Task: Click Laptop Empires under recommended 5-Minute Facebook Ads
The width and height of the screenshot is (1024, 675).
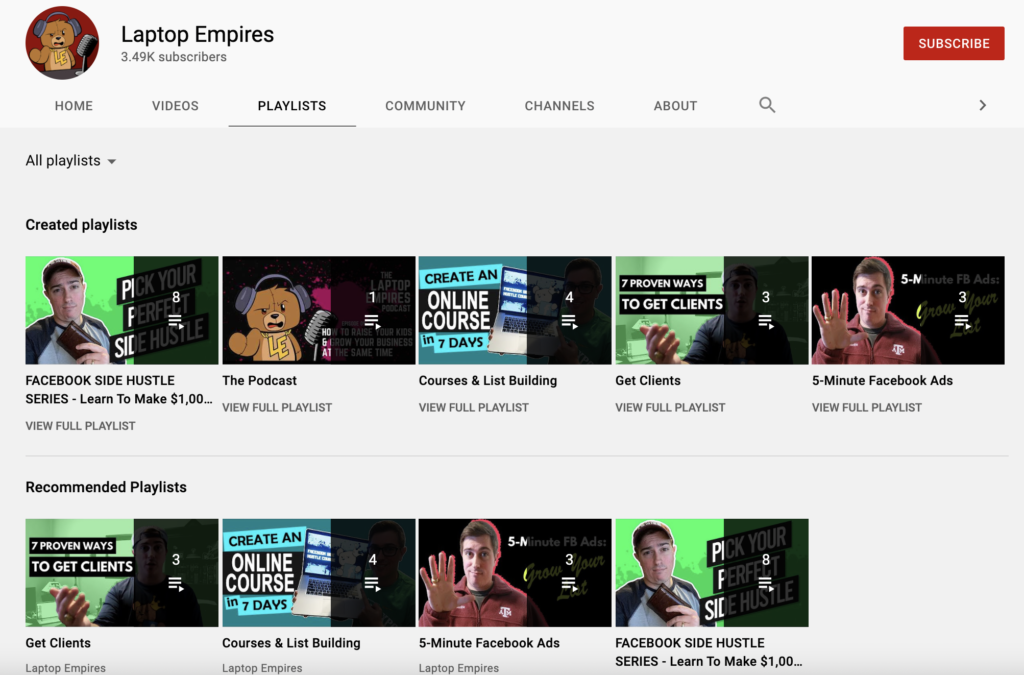Action: coord(458,668)
